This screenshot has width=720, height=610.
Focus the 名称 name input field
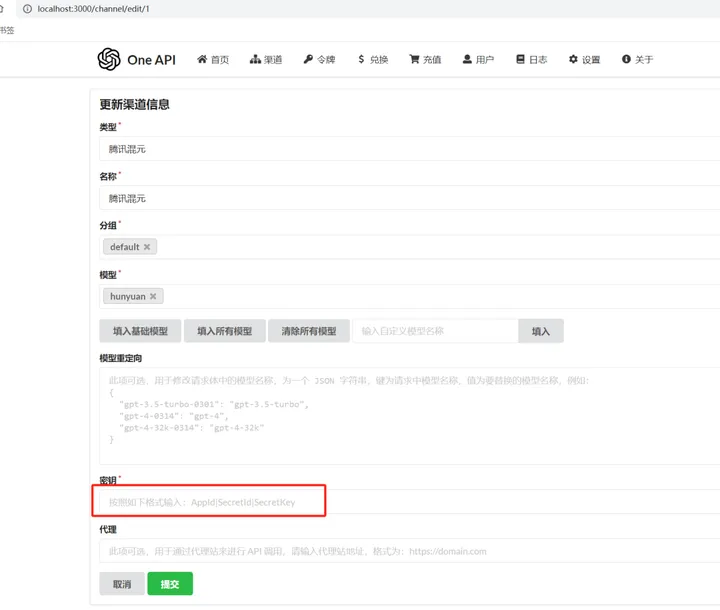pos(410,198)
